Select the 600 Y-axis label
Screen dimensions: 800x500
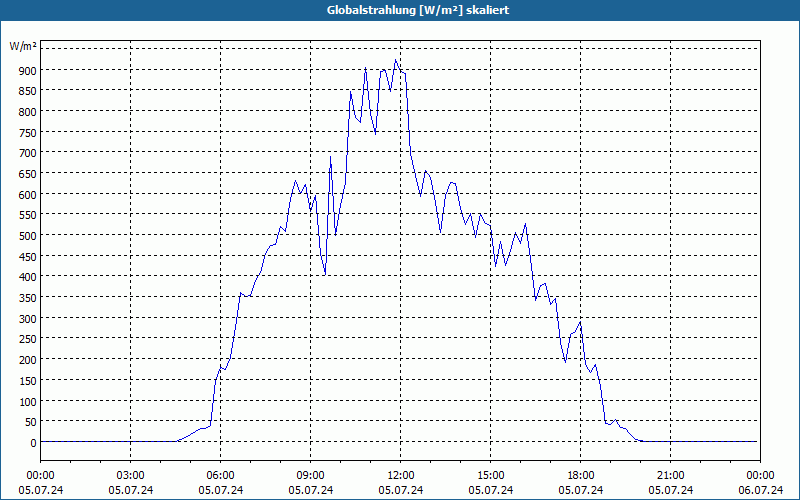(x=29, y=195)
